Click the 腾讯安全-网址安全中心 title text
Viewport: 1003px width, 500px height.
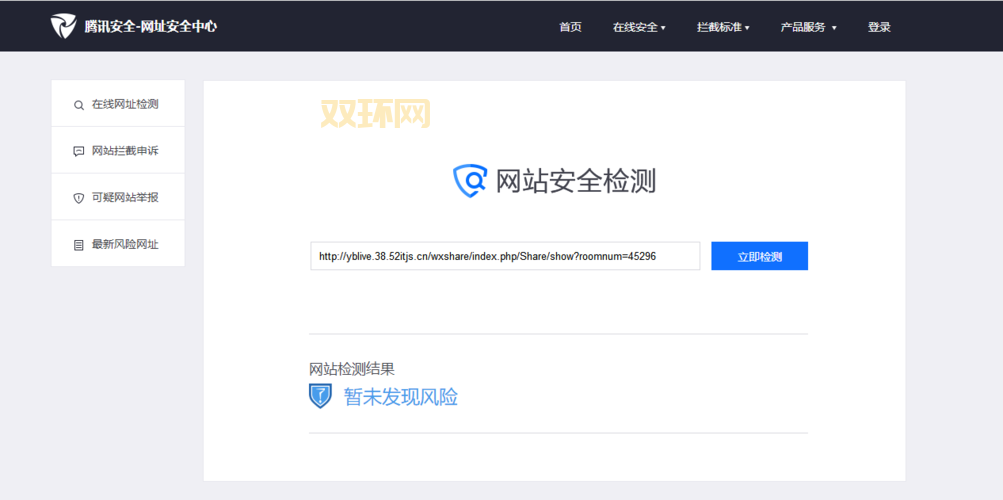tap(150, 27)
